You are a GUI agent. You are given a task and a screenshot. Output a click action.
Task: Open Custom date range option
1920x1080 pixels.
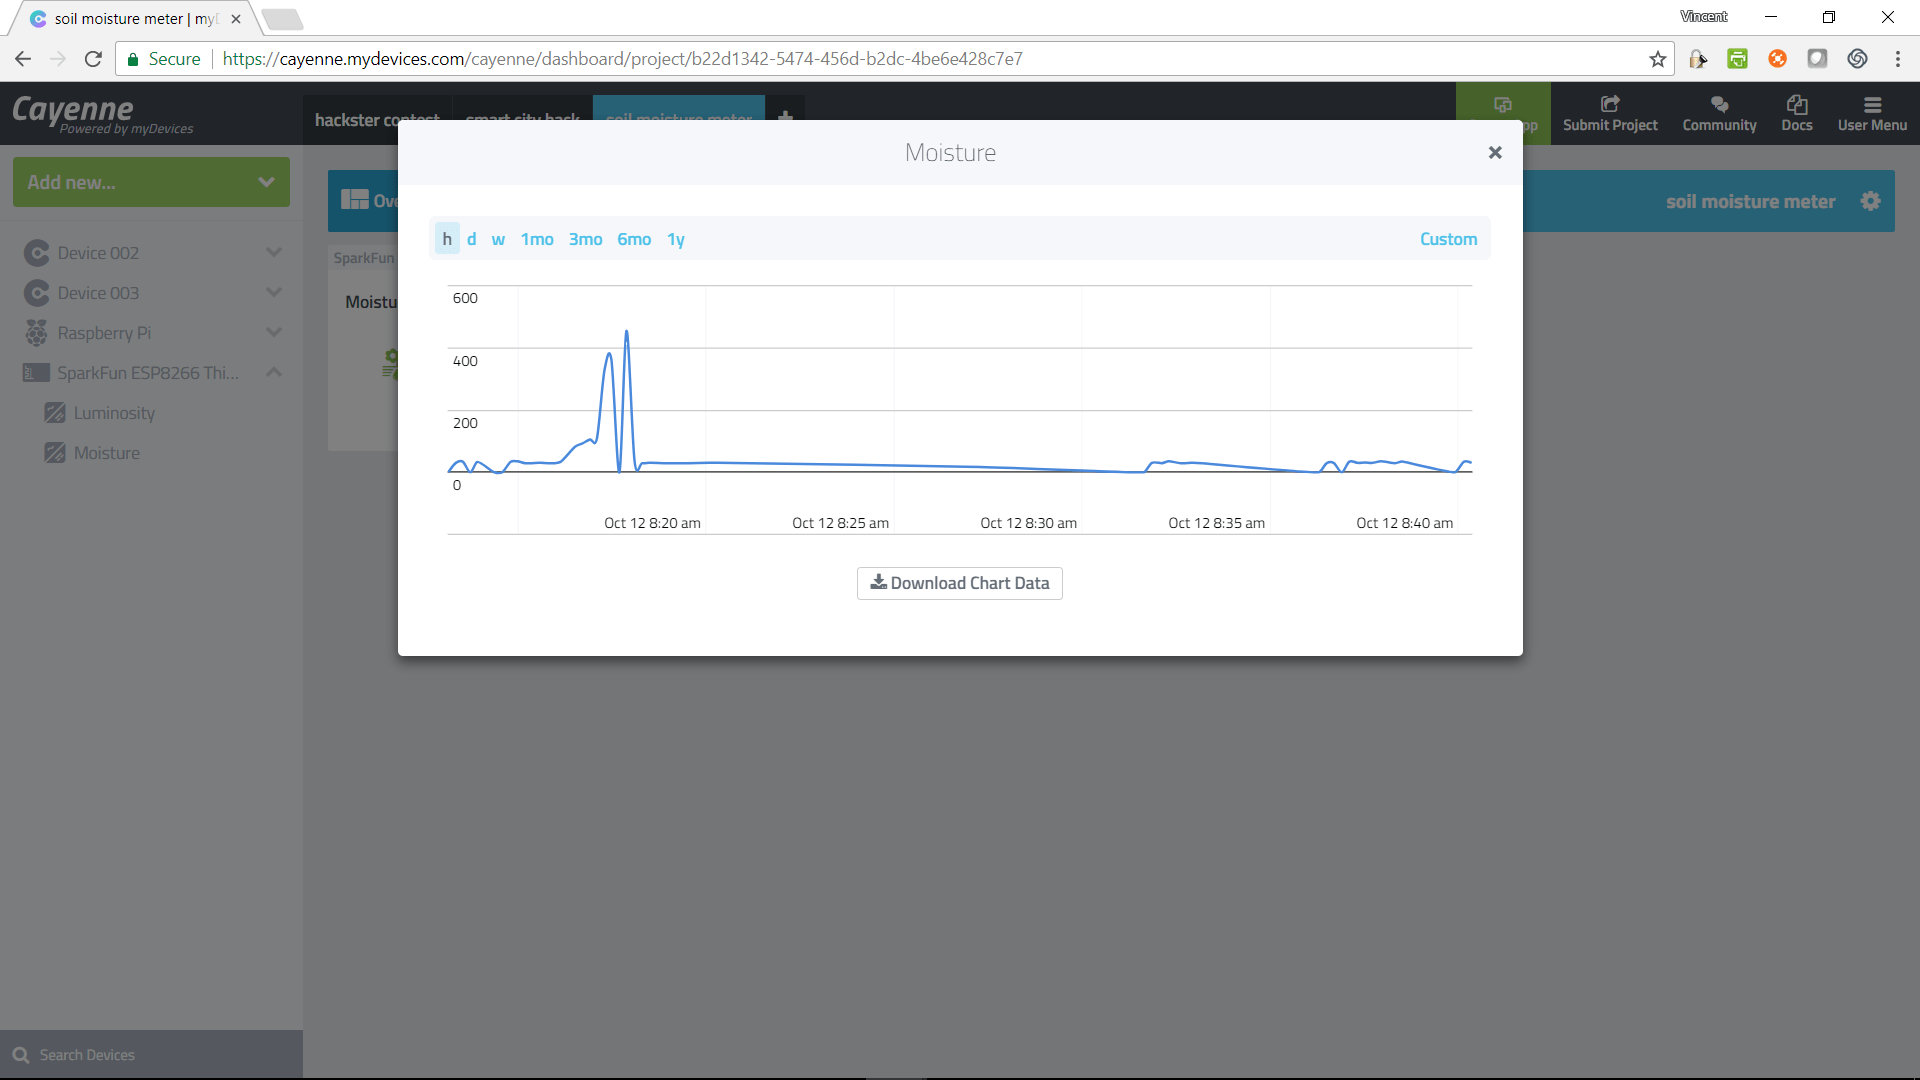(1447, 239)
